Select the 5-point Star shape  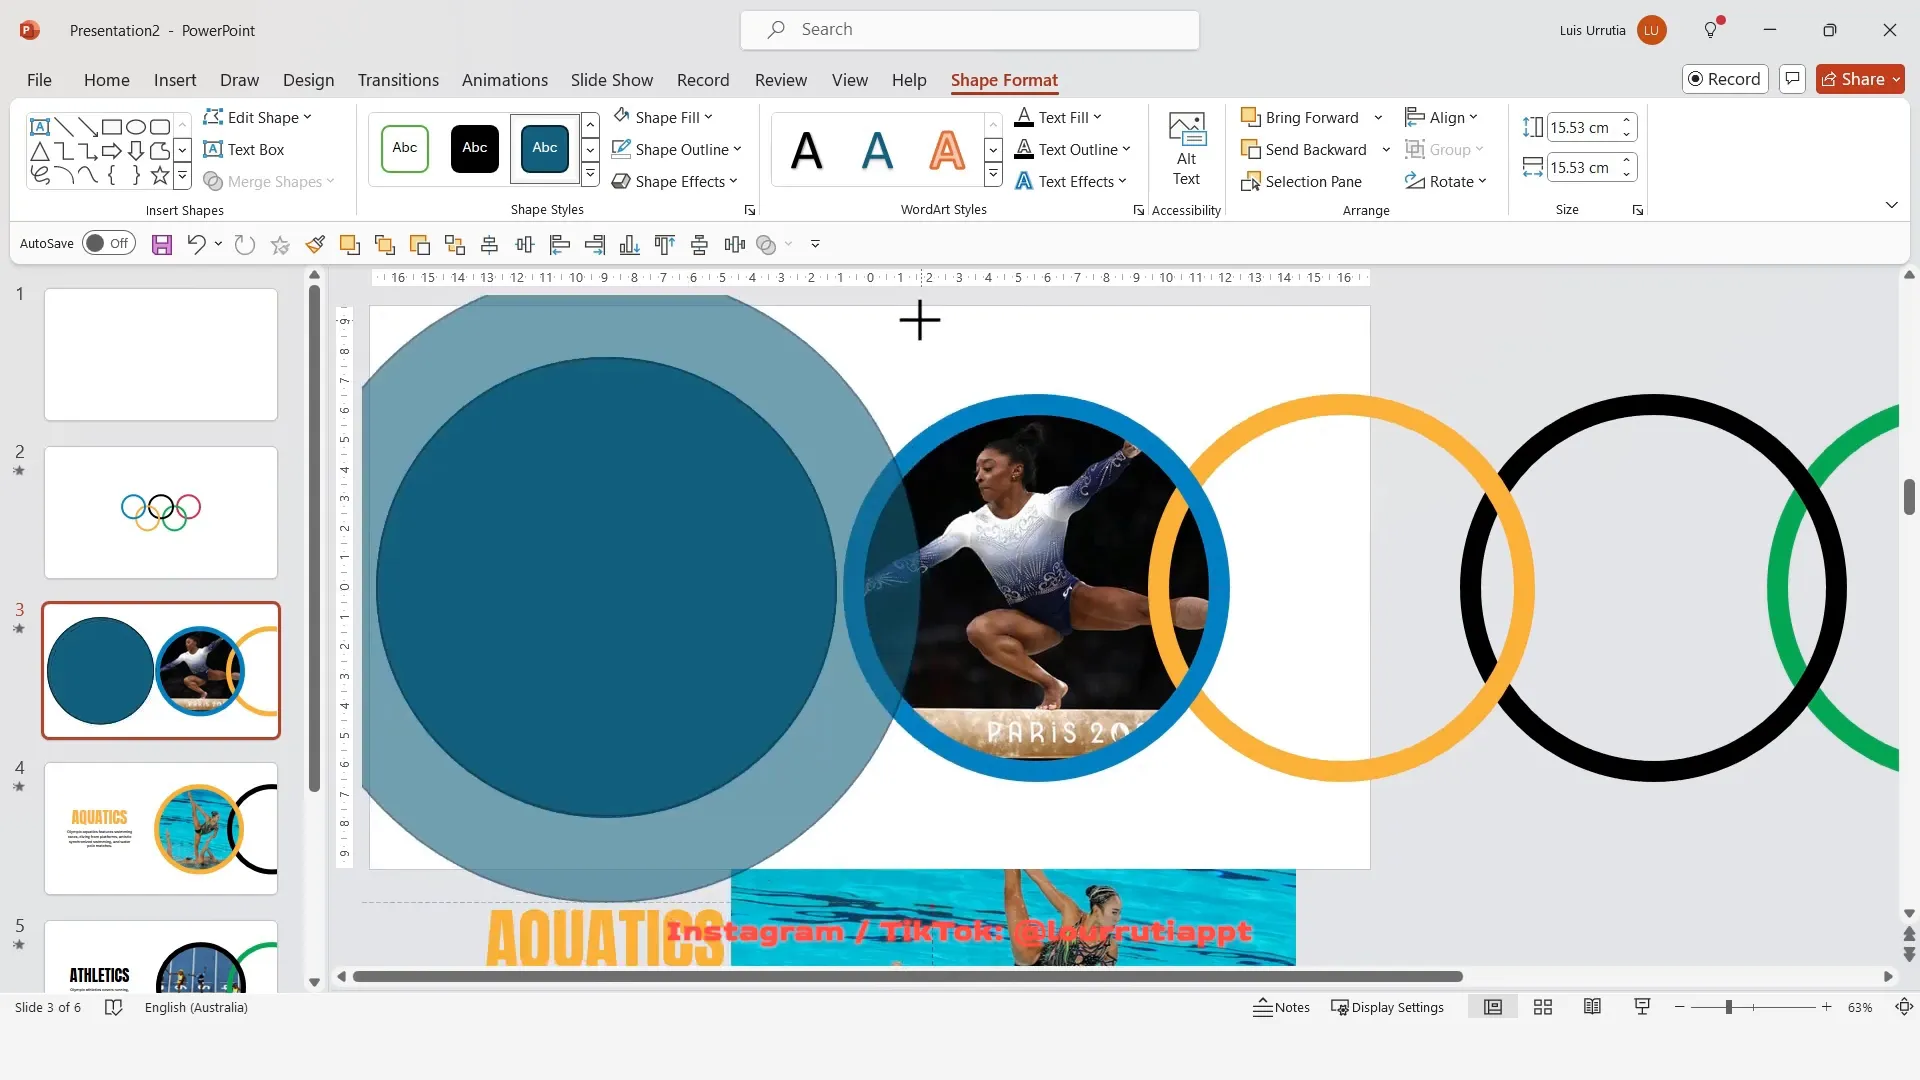[160, 175]
